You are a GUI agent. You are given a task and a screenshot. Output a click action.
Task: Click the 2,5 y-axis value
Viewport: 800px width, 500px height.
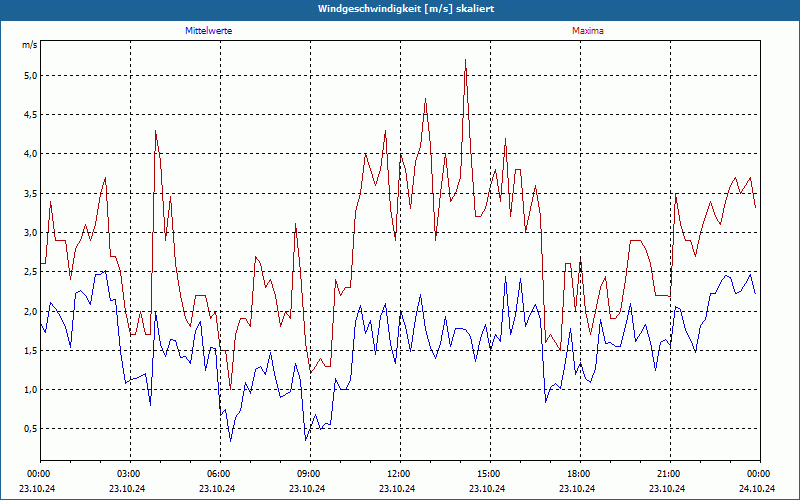(x=31, y=272)
